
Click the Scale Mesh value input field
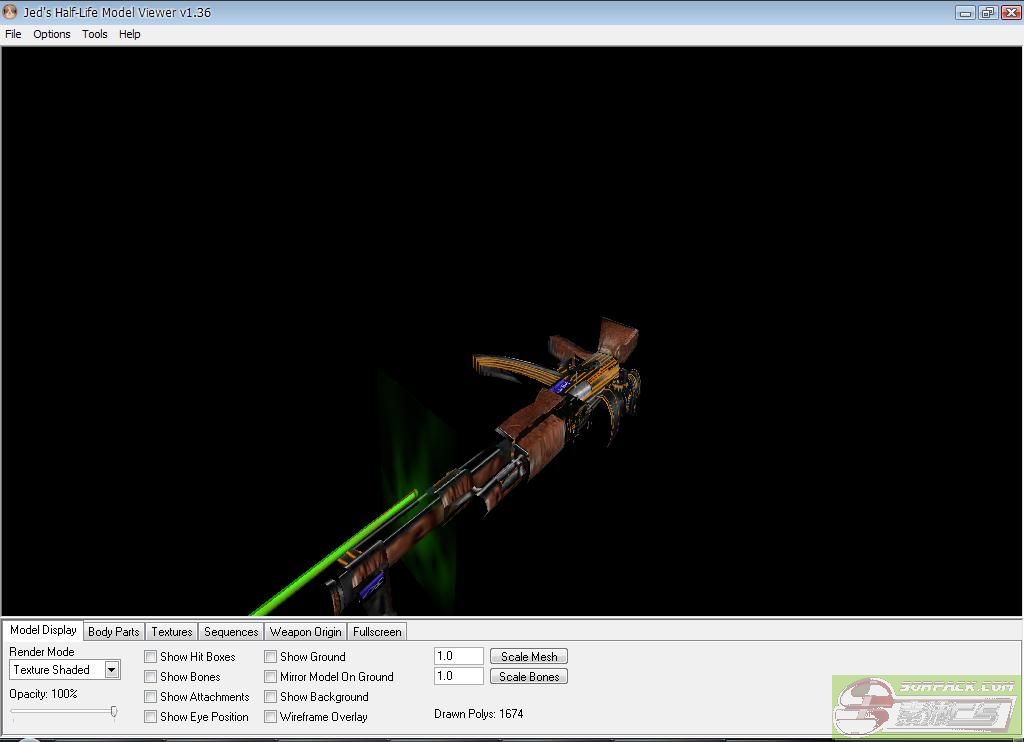[x=459, y=657]
